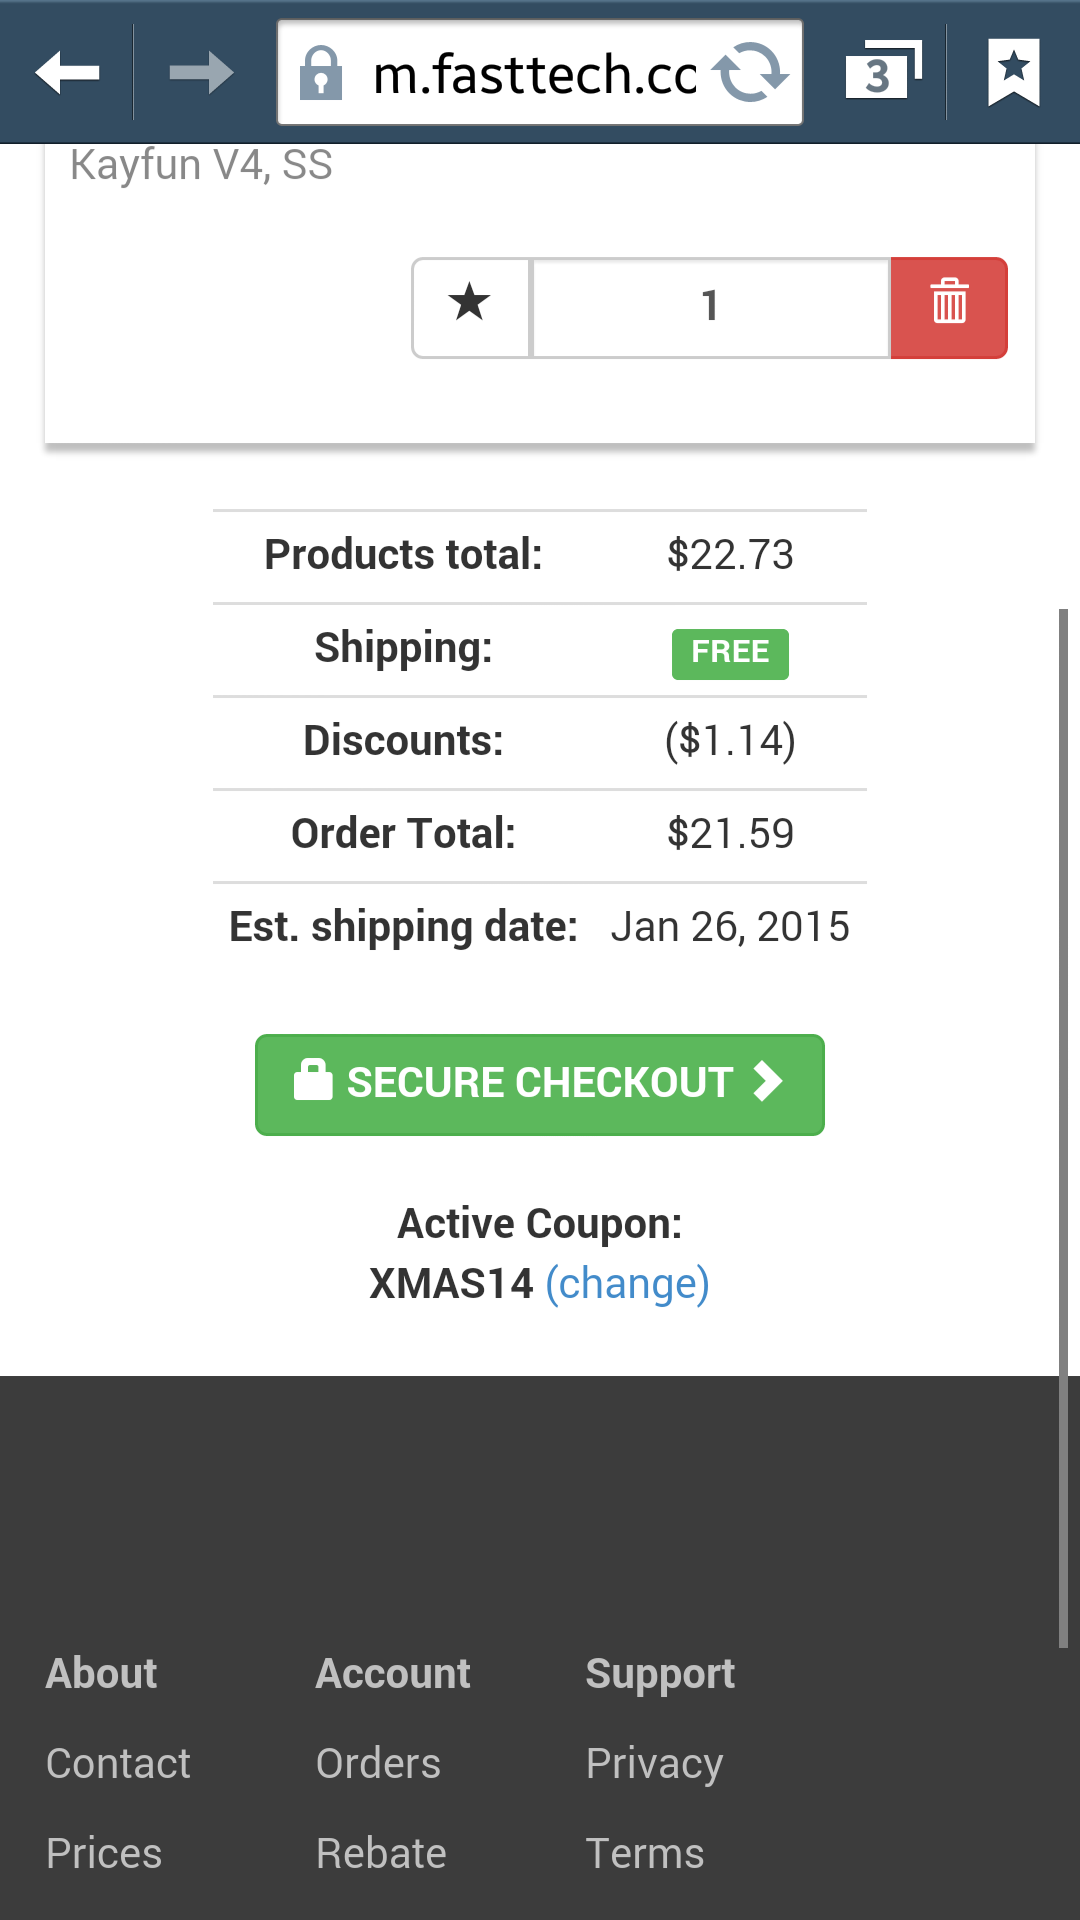Go to Orders in Account footer
Screen dimensions: 1080x1920
click(378, 1763)
